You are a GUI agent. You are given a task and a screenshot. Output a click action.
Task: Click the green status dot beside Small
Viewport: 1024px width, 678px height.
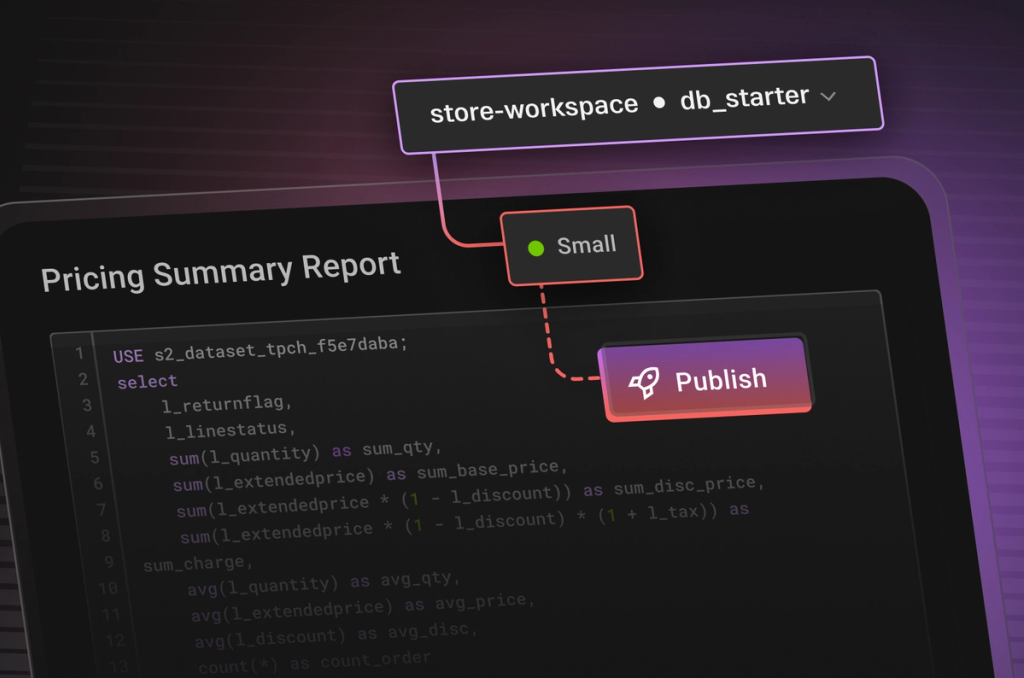[x=536, y=248]
